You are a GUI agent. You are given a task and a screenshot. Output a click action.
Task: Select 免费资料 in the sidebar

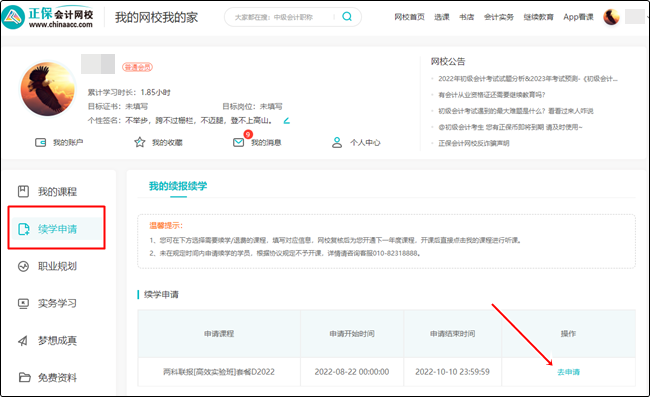click(57, 378)
